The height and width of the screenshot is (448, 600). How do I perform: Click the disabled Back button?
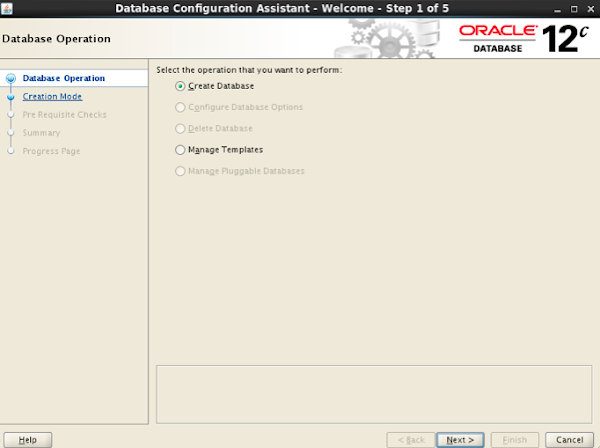411,440
